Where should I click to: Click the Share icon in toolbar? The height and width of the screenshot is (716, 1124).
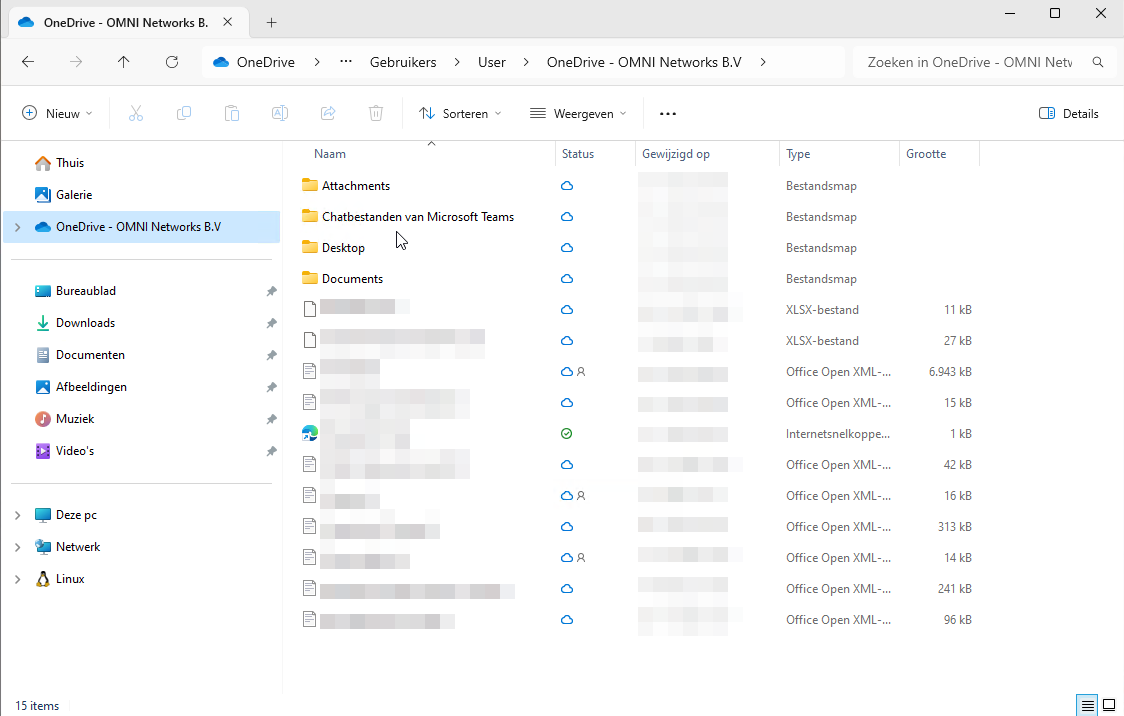coord(328,114)
